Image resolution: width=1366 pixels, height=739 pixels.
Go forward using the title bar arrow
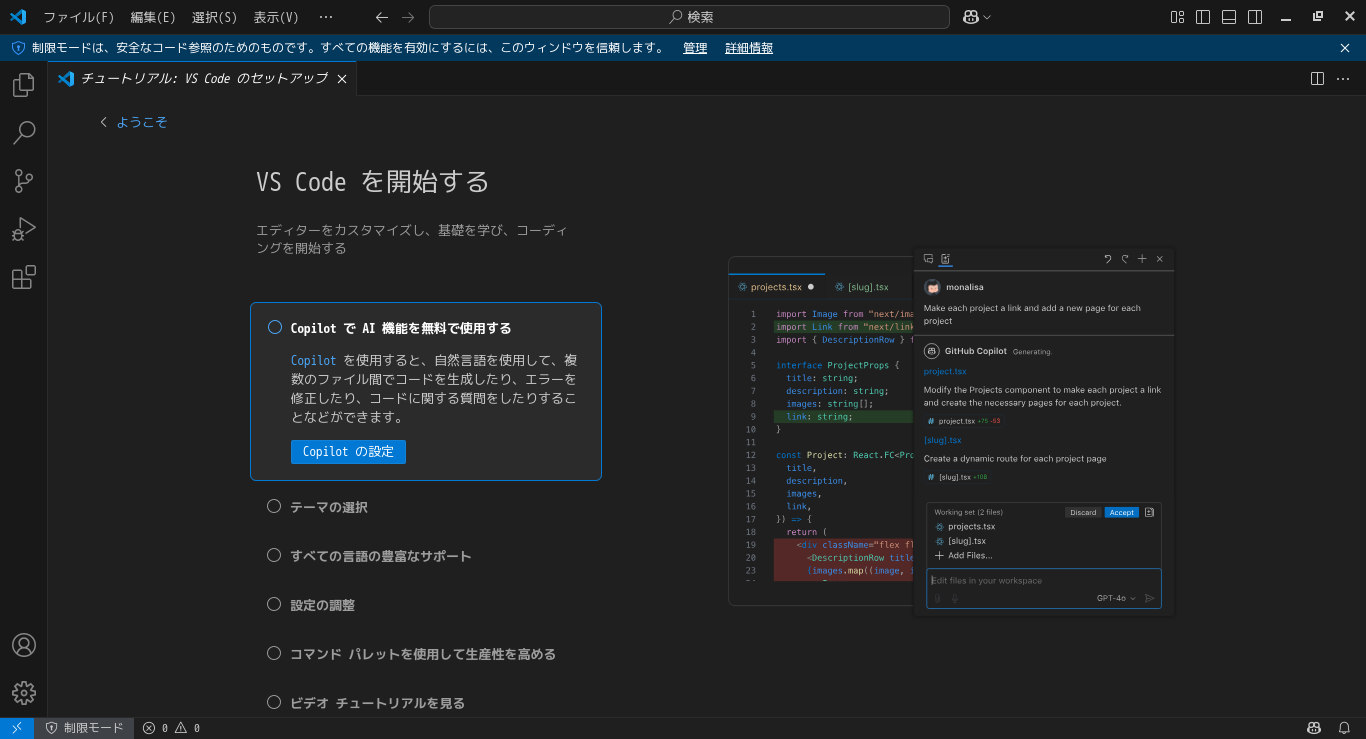pyautogui.click(x=408, y=17)
